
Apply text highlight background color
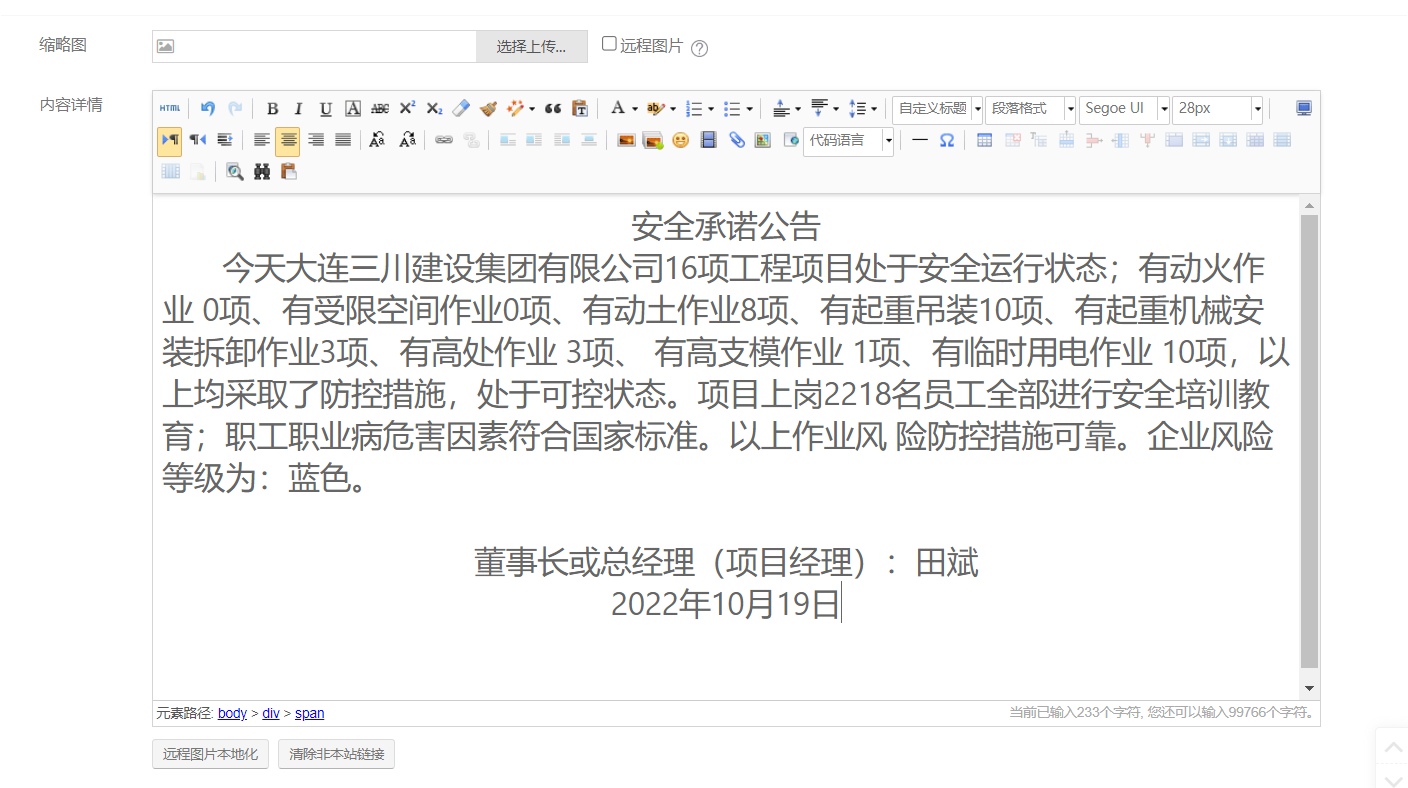tap(655, 108)
